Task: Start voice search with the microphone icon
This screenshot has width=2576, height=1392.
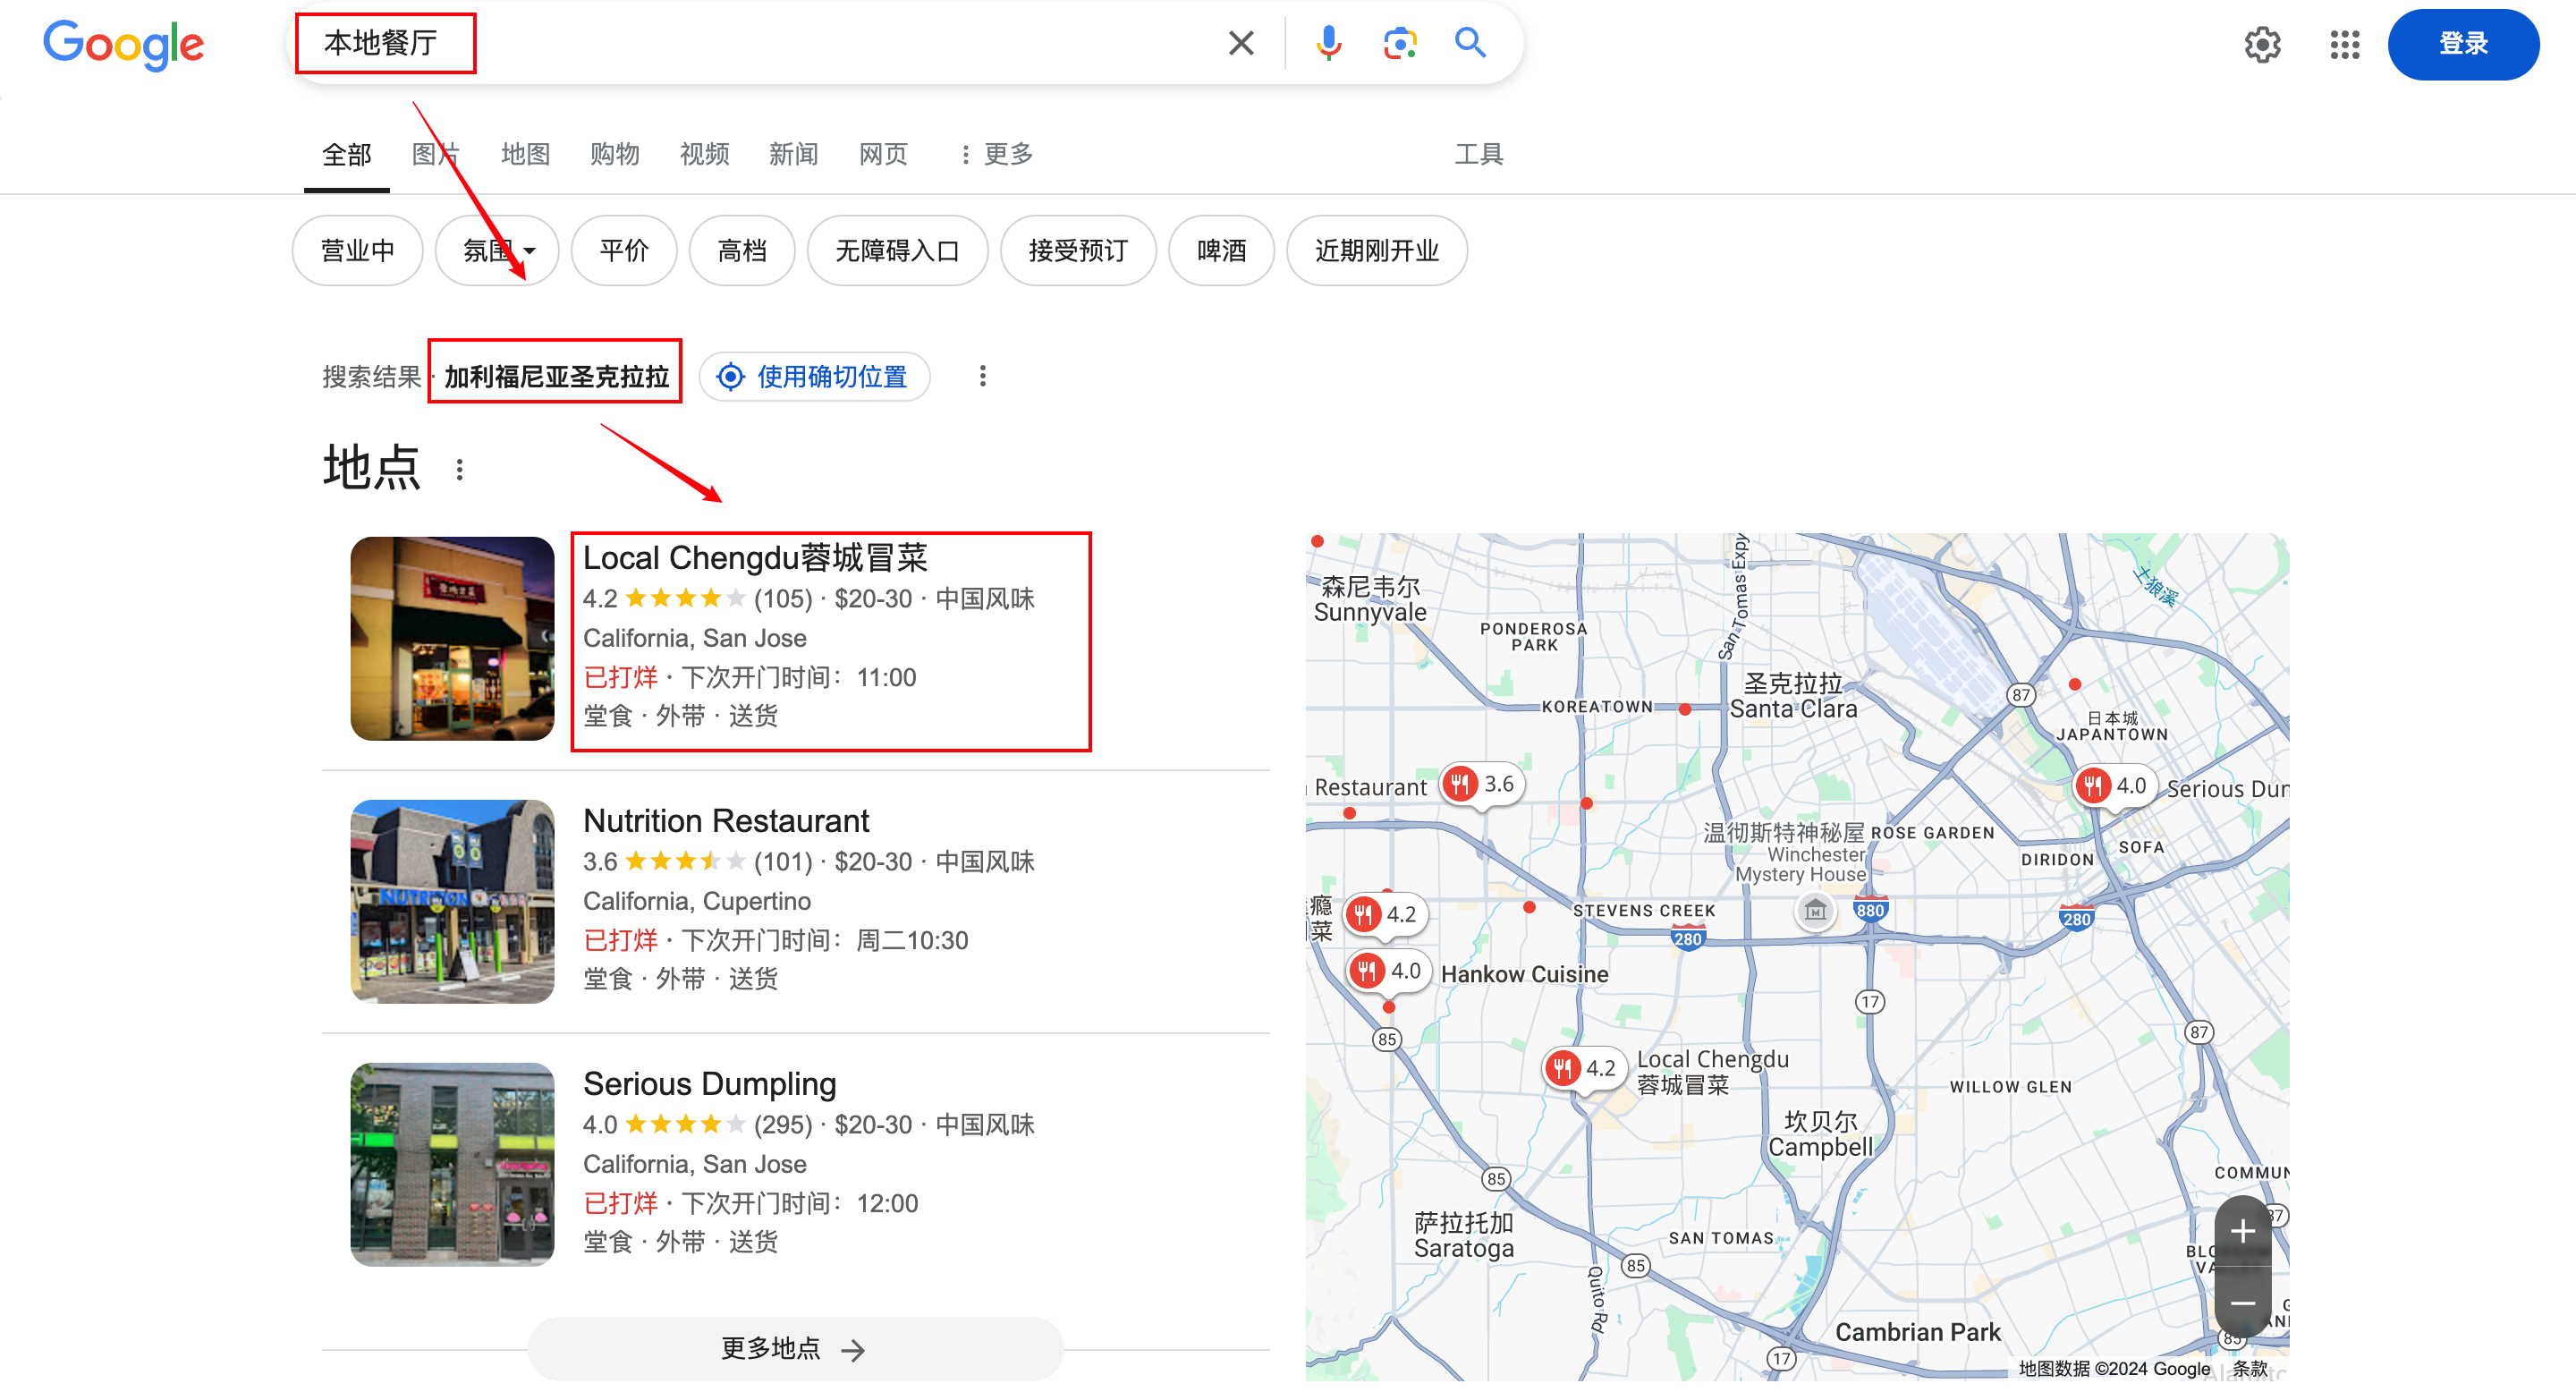Action: 1328,43
